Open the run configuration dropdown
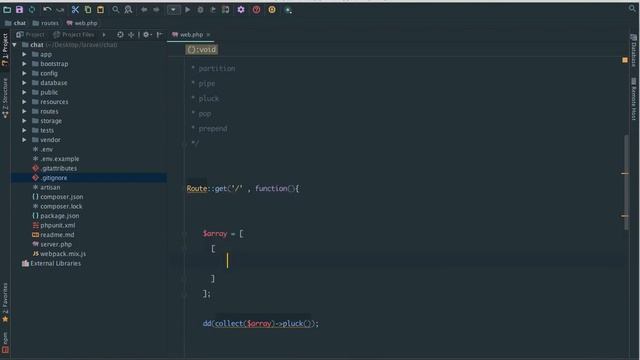The image size is (640, 360). click(173, 9)
